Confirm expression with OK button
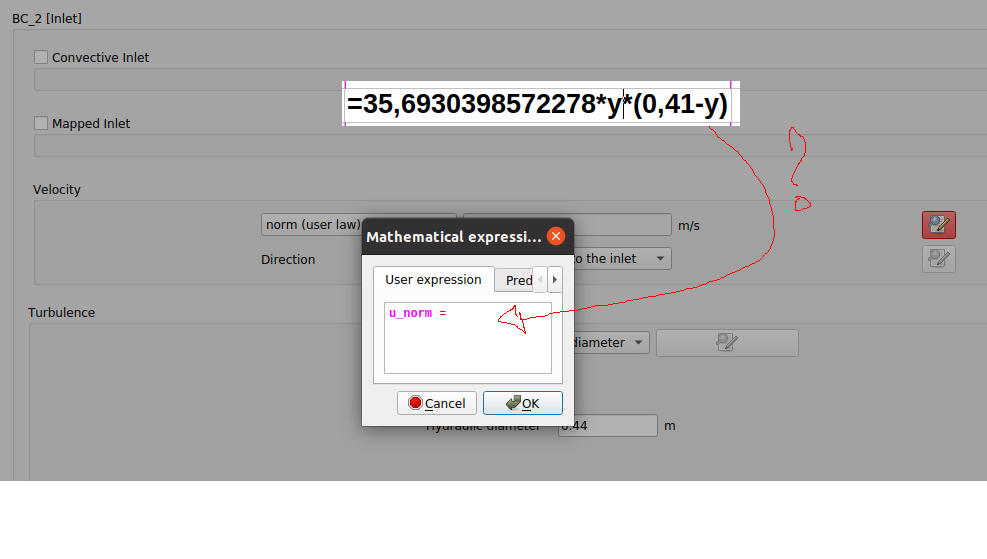Screen dimensions: 987x559 pos(522,403)
